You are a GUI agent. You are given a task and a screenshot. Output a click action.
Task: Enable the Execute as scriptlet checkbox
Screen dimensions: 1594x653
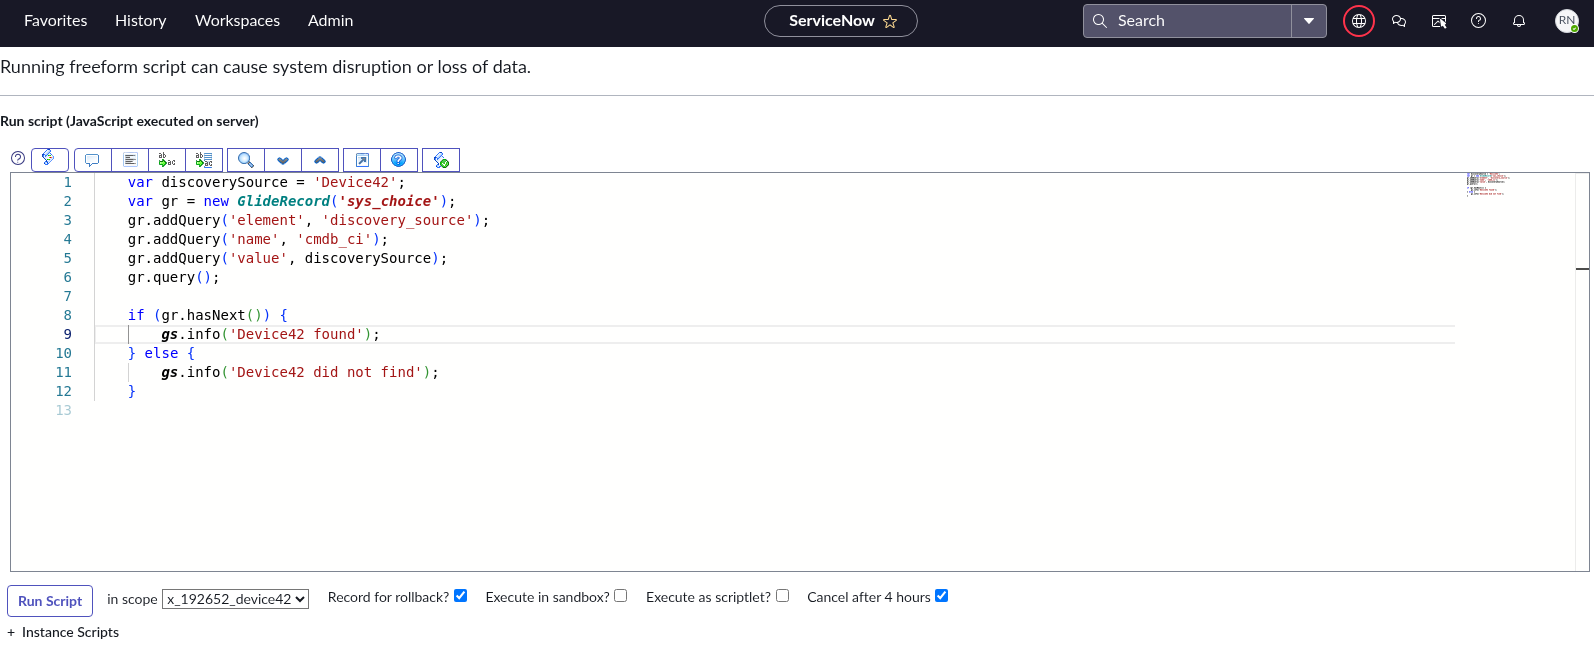click(x=783, y=596)
